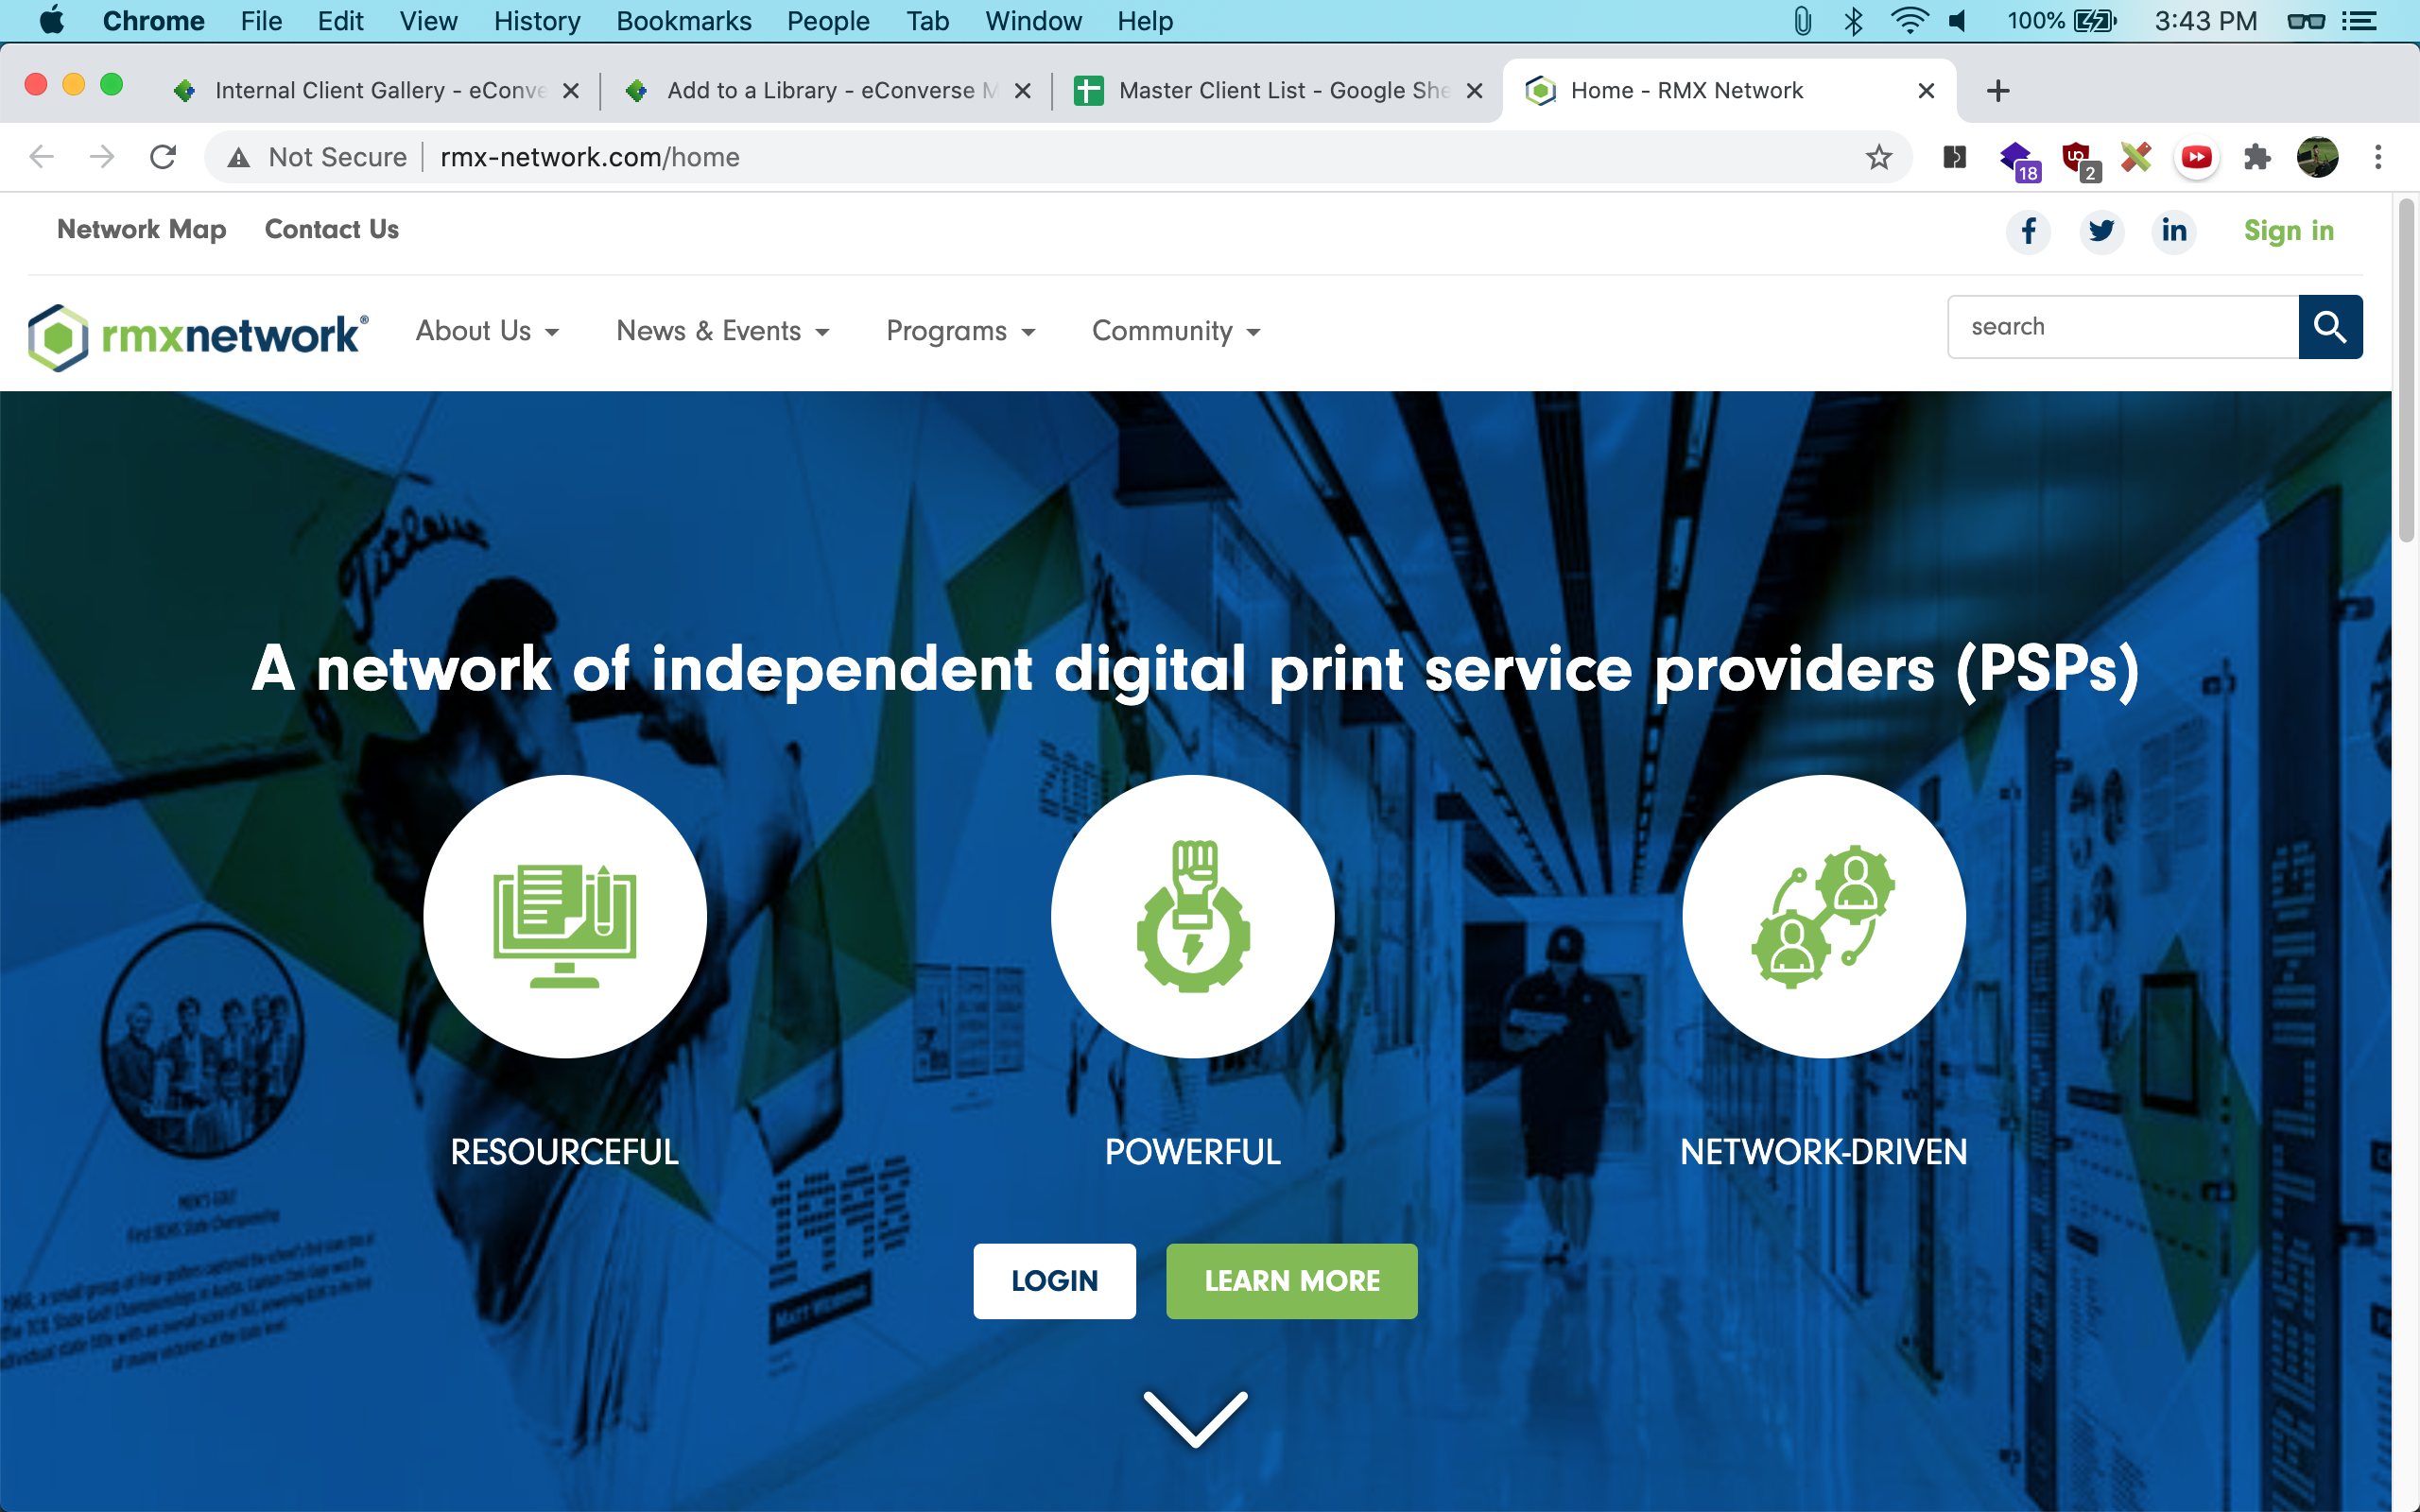Click the green LEARN MORE button
Viewport: 2420px width, 1512px height.
1291,1281
